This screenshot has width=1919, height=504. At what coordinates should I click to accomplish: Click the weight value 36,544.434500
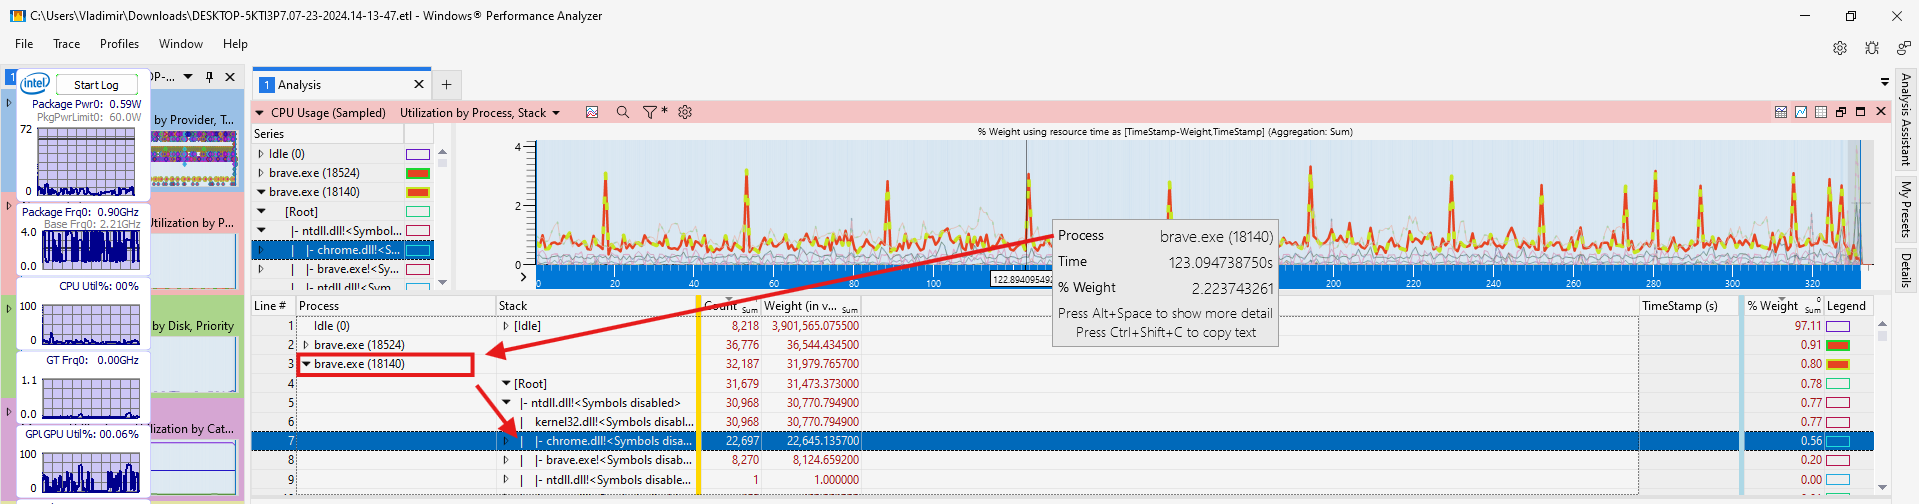point(822,345)
